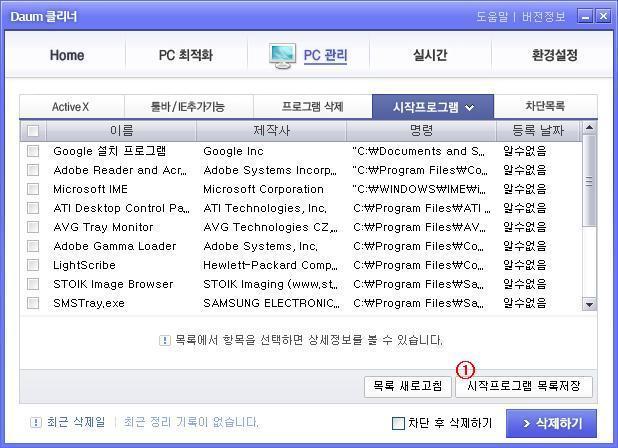The height and width of the screenshot is (448, 618).
Task: Click the info icon beside 최근 삭제일
Action: coord(35,423)
